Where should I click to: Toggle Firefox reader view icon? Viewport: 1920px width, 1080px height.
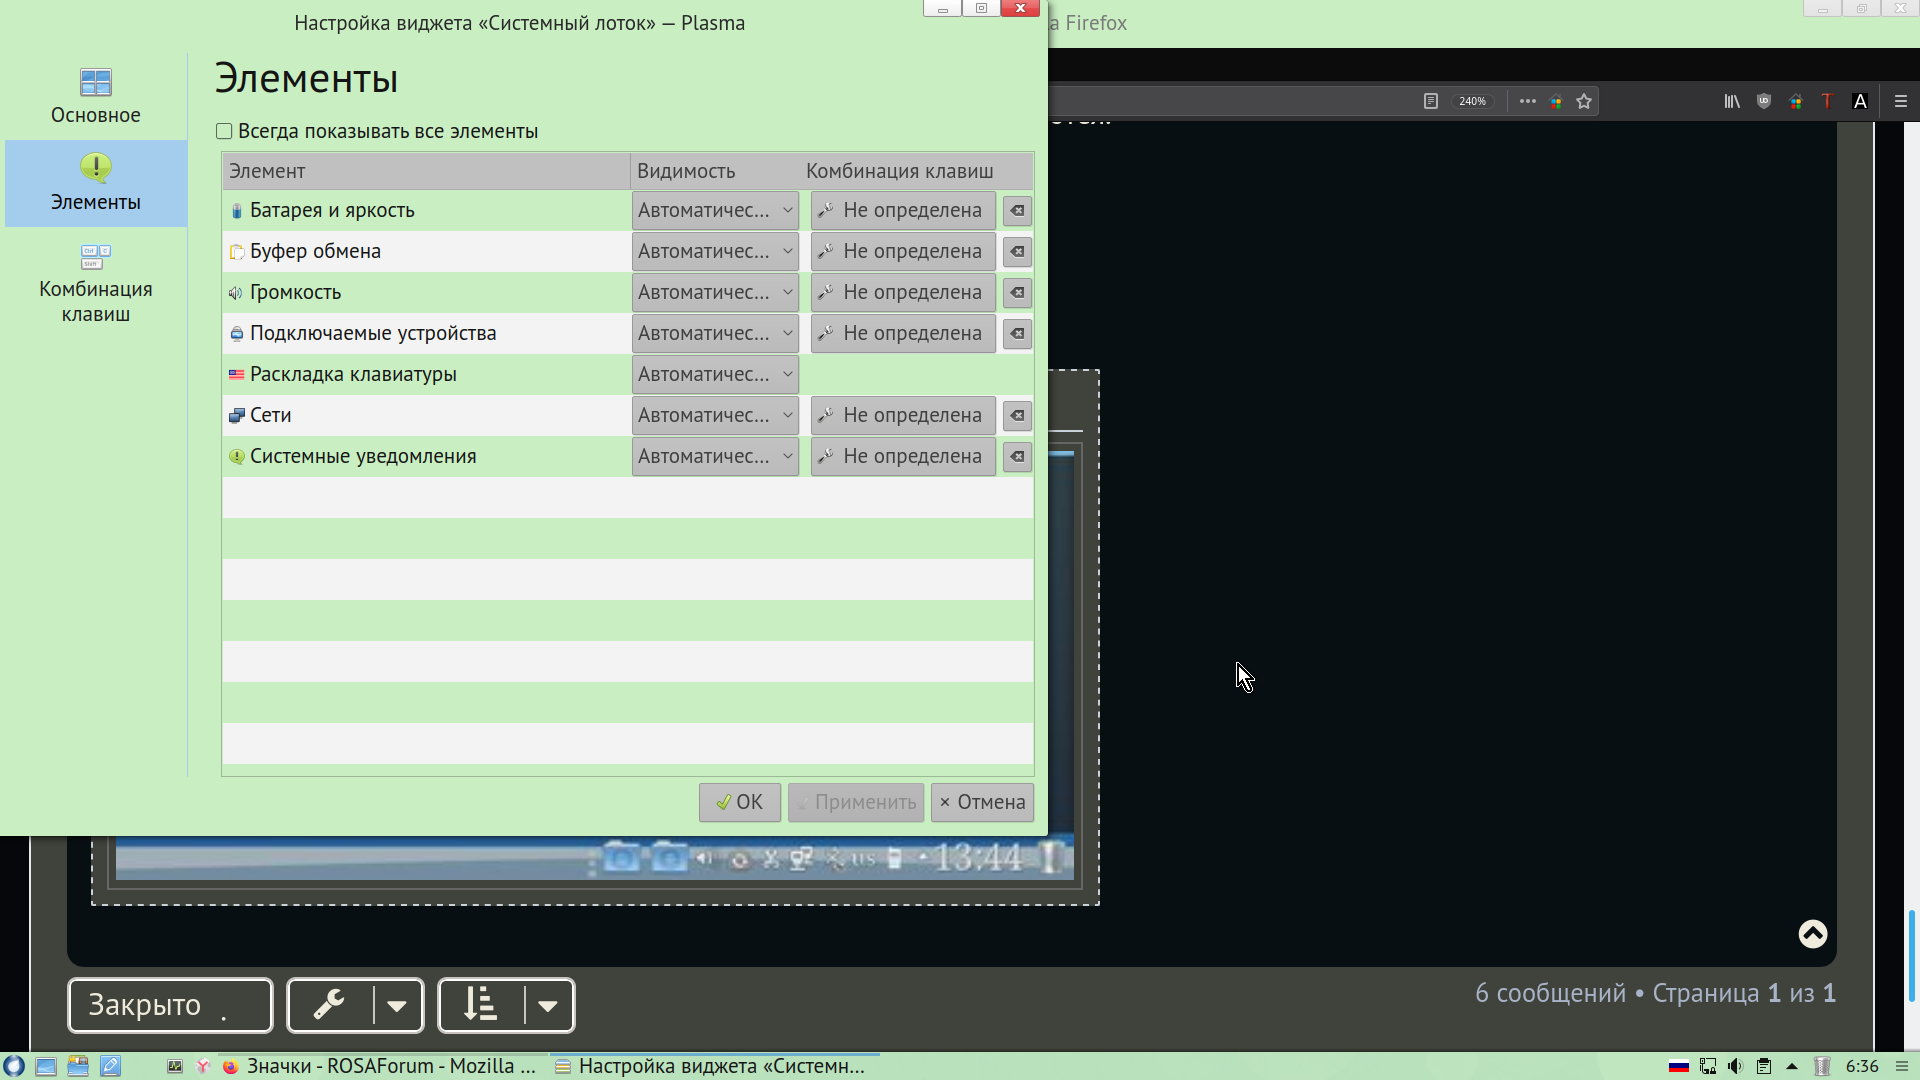pyautogui.click(x=1431, y=101)
